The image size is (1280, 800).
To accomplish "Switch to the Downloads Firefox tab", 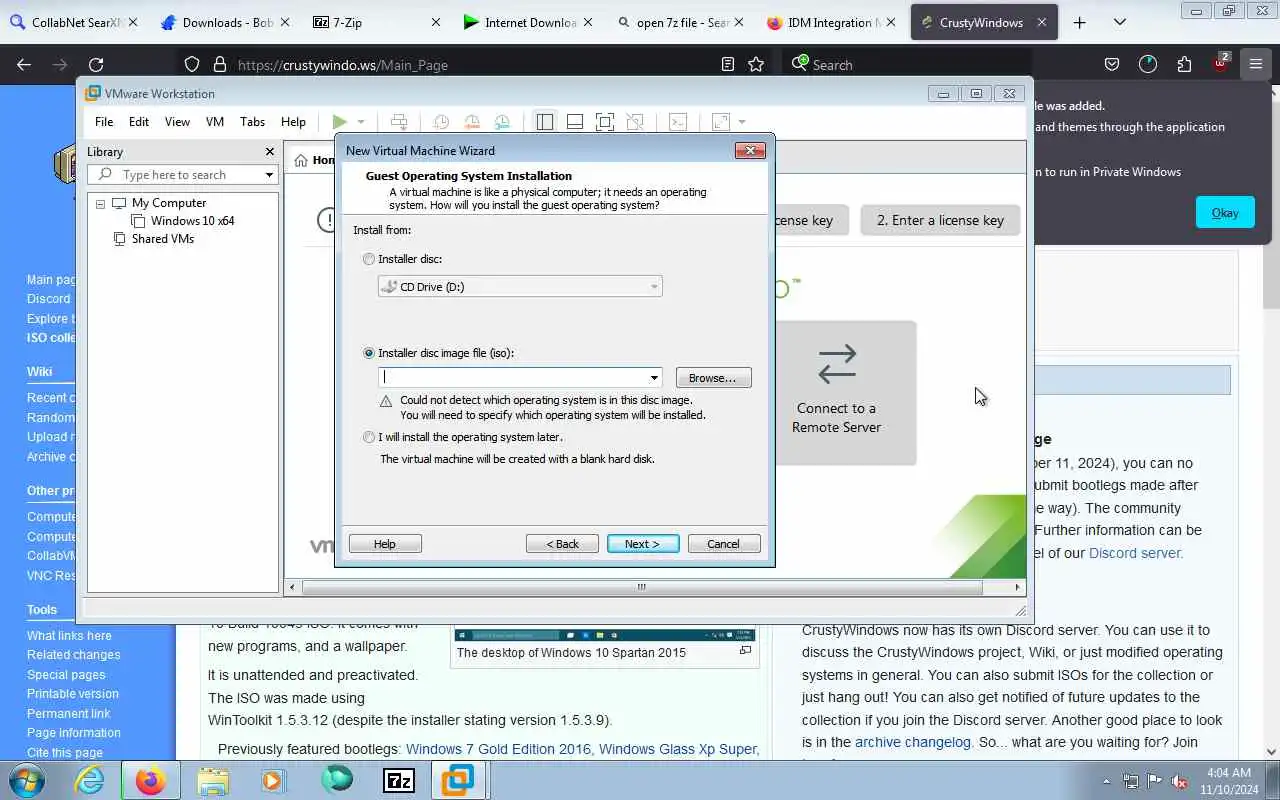I will pyautogui.click(x=224, y=22).
